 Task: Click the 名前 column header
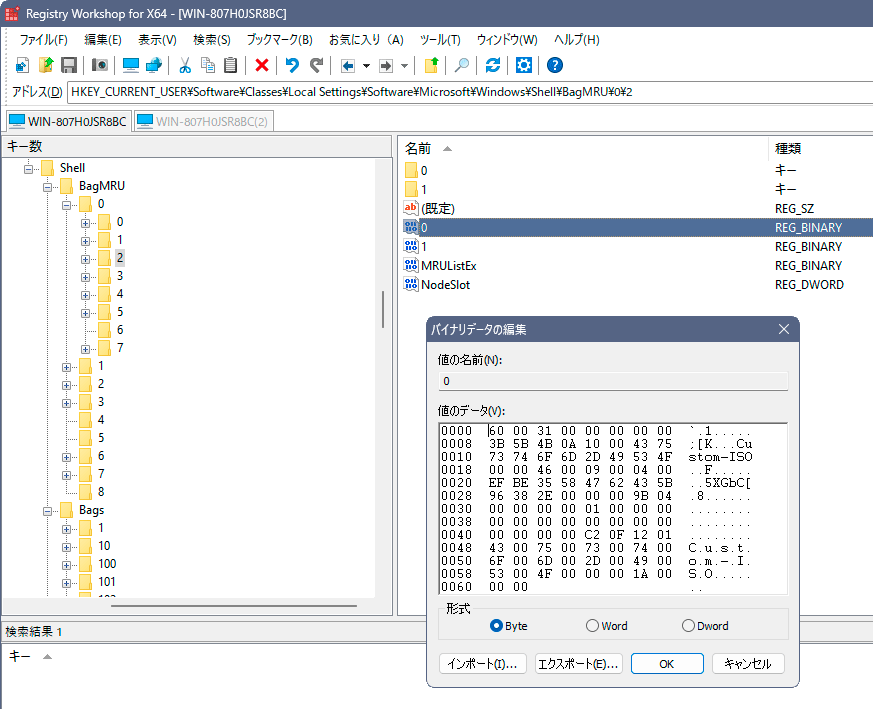tap(583, 149)
